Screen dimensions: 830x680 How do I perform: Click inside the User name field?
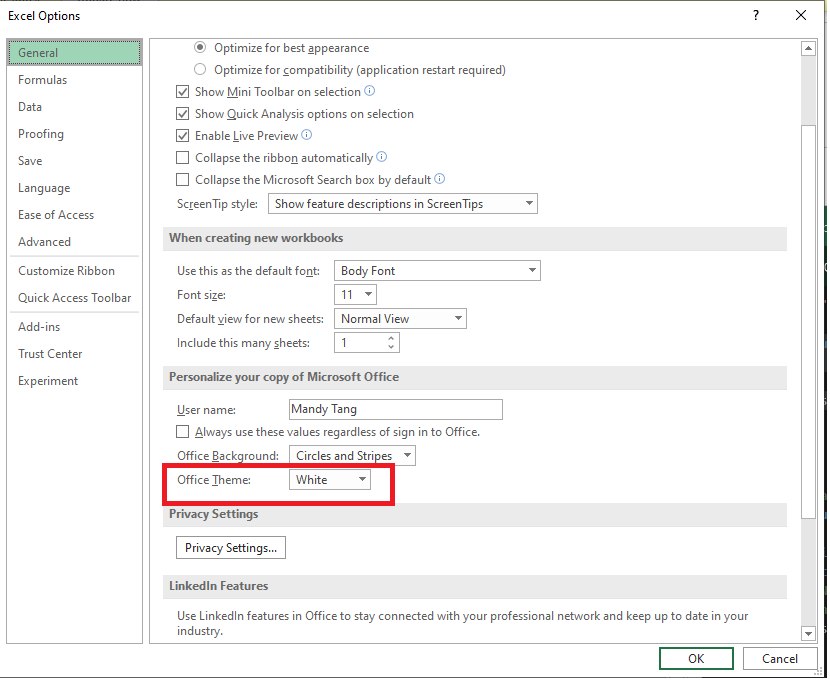395,409
